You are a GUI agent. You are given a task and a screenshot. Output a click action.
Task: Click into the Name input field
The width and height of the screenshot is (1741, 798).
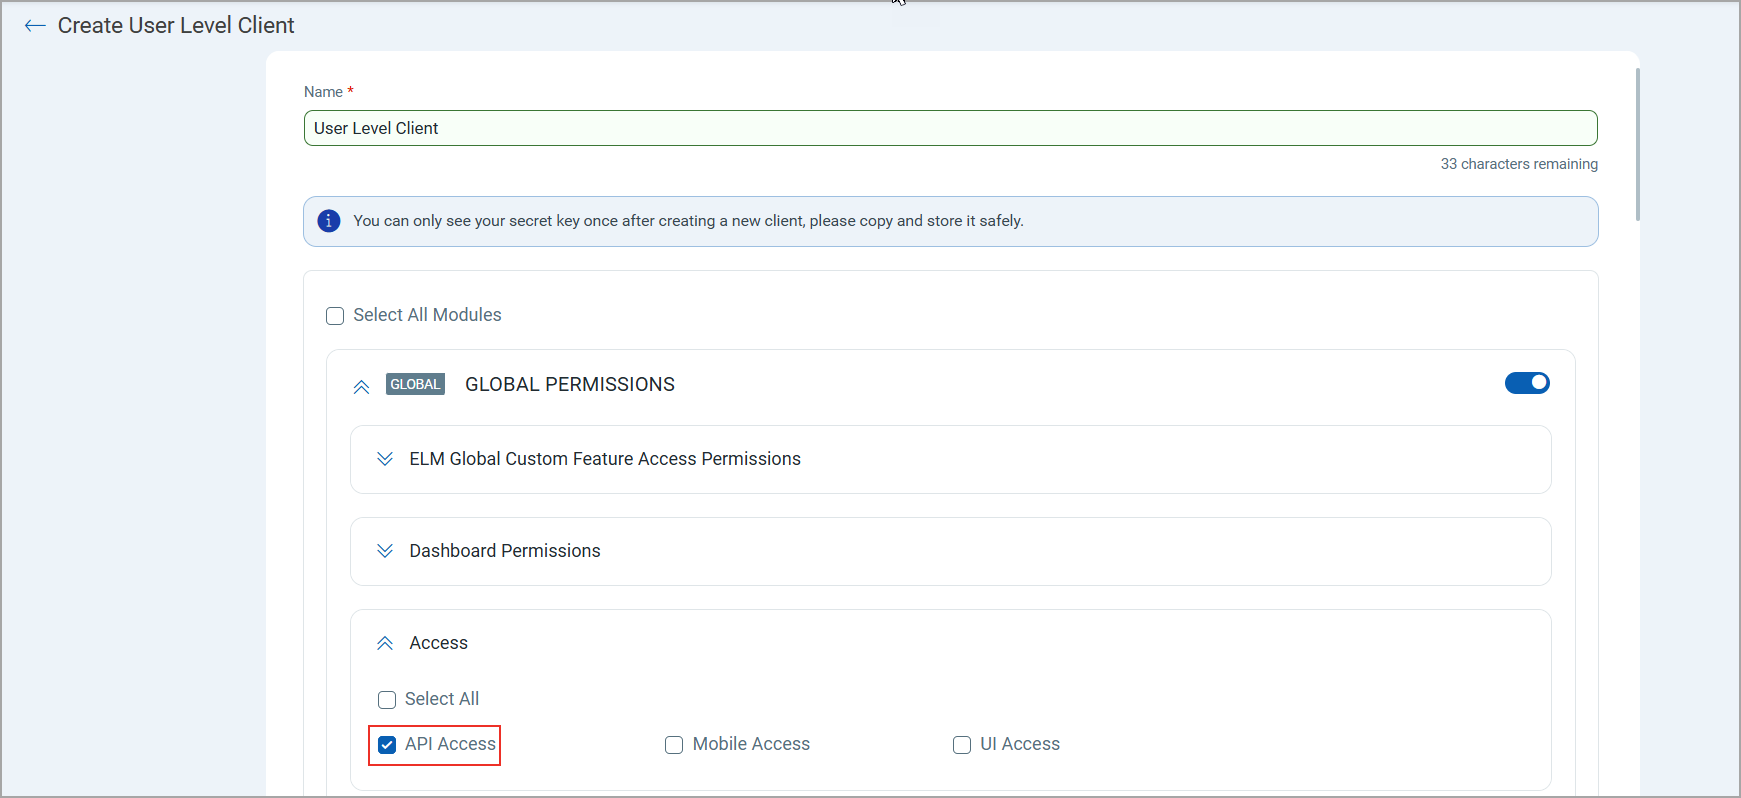coord(950,128)
